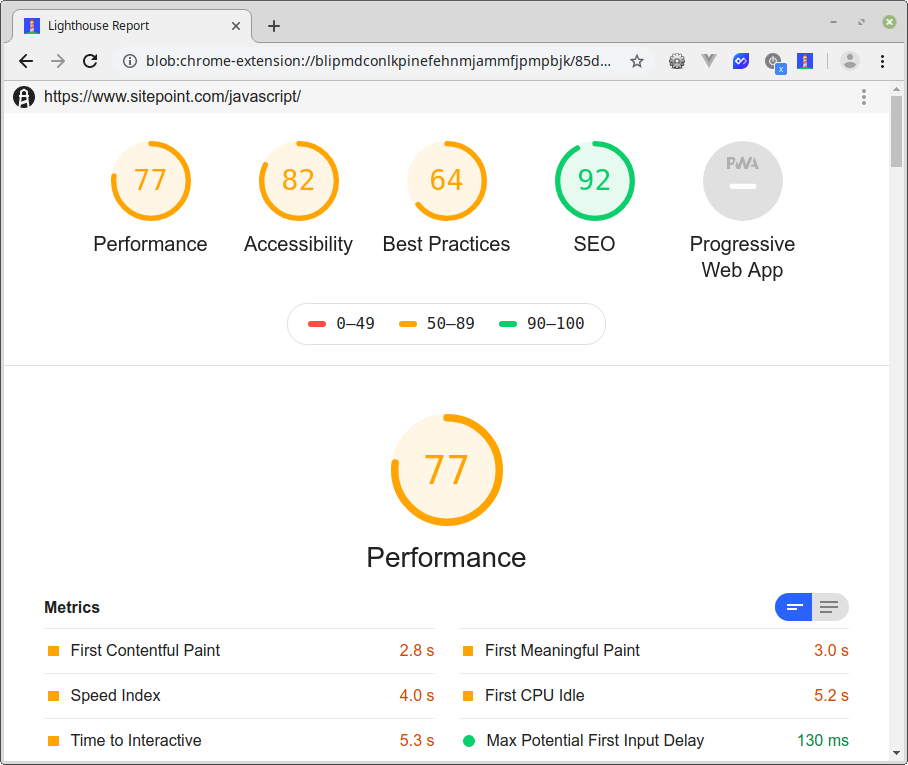
Task: Open the Chrome profile avatar
Action: click(850, 61)
